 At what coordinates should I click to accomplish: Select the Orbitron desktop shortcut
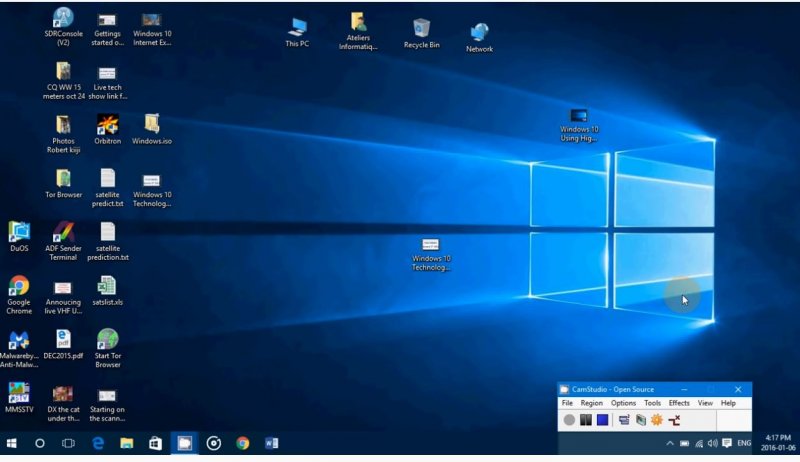tap(108, 128)
